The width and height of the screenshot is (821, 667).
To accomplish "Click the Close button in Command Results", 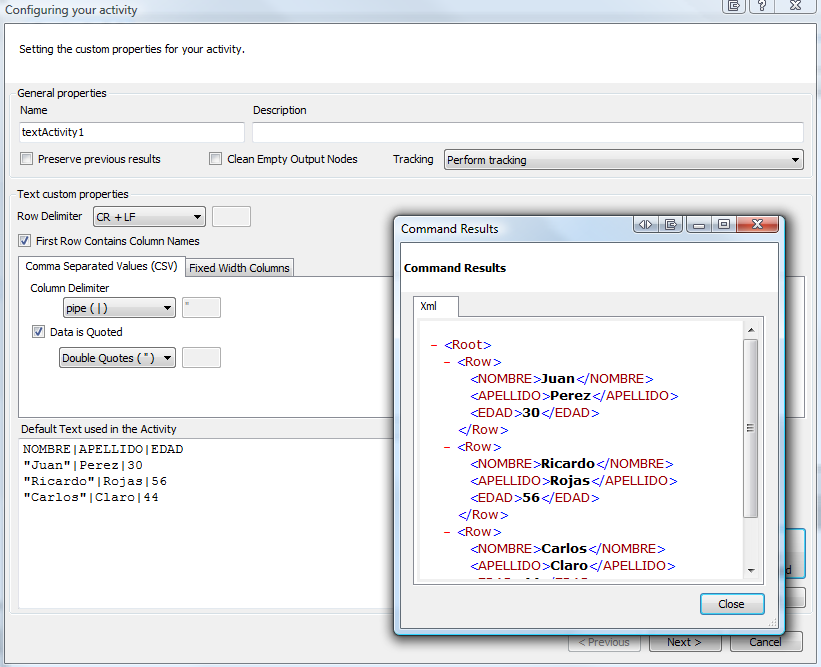I will coord(732,604).
